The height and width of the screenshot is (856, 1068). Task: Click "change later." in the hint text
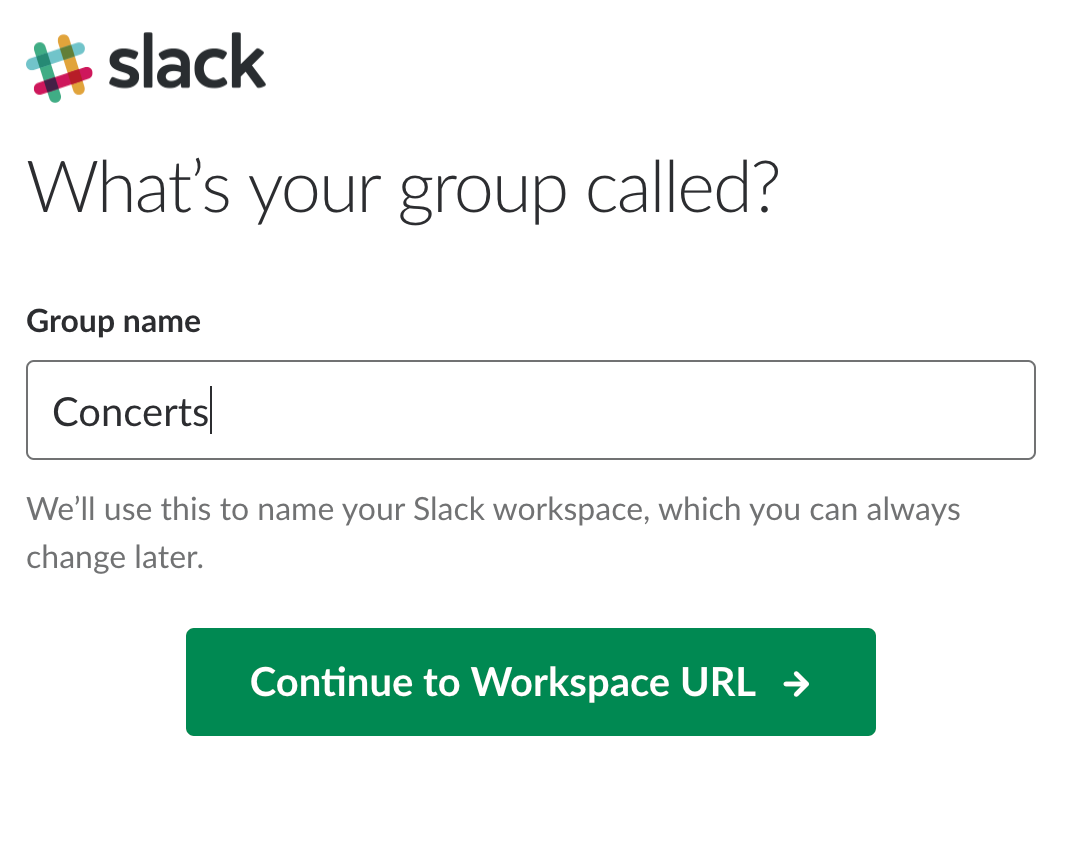coord(115,557)
